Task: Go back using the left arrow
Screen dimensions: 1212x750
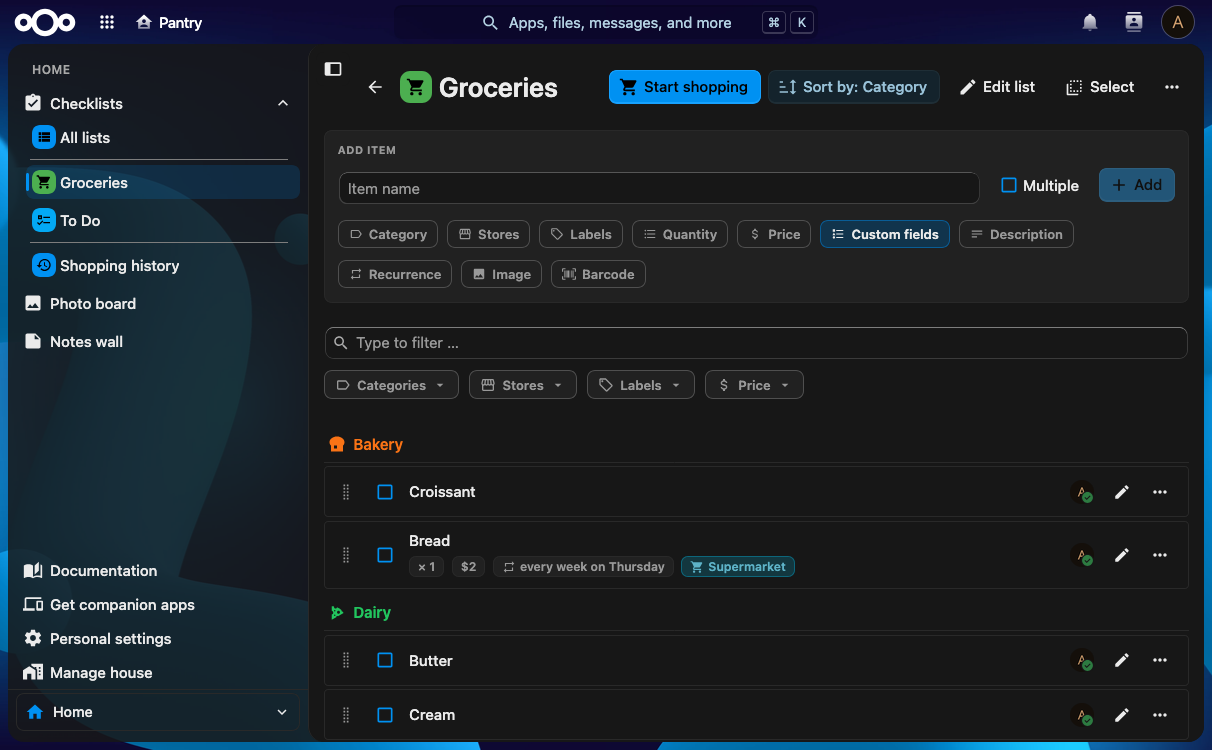Action: pos(375,87)
